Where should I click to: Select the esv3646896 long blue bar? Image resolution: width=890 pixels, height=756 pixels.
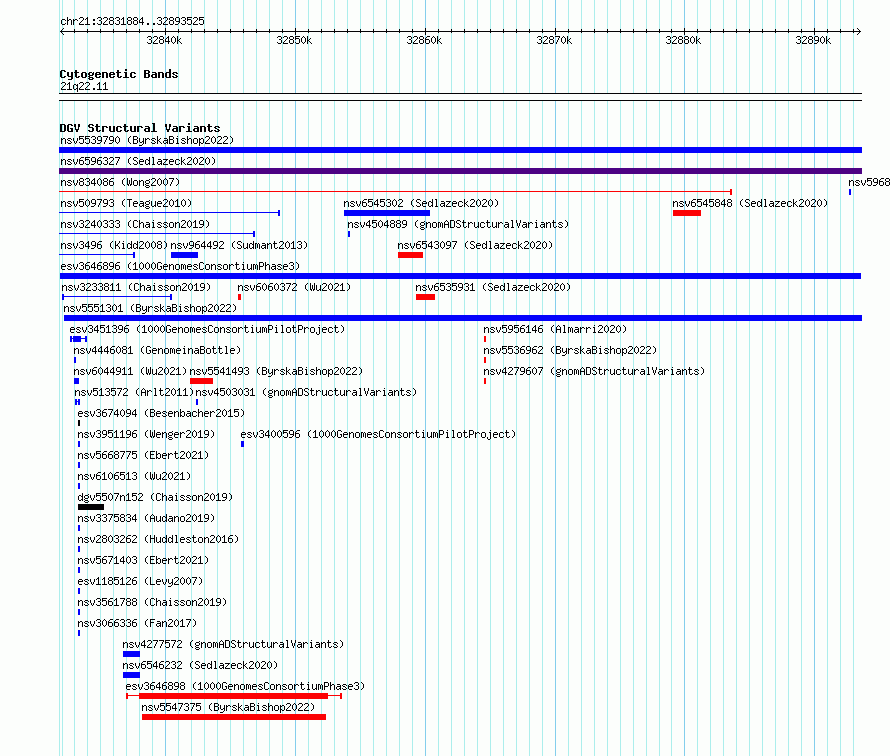coord(460,276)
